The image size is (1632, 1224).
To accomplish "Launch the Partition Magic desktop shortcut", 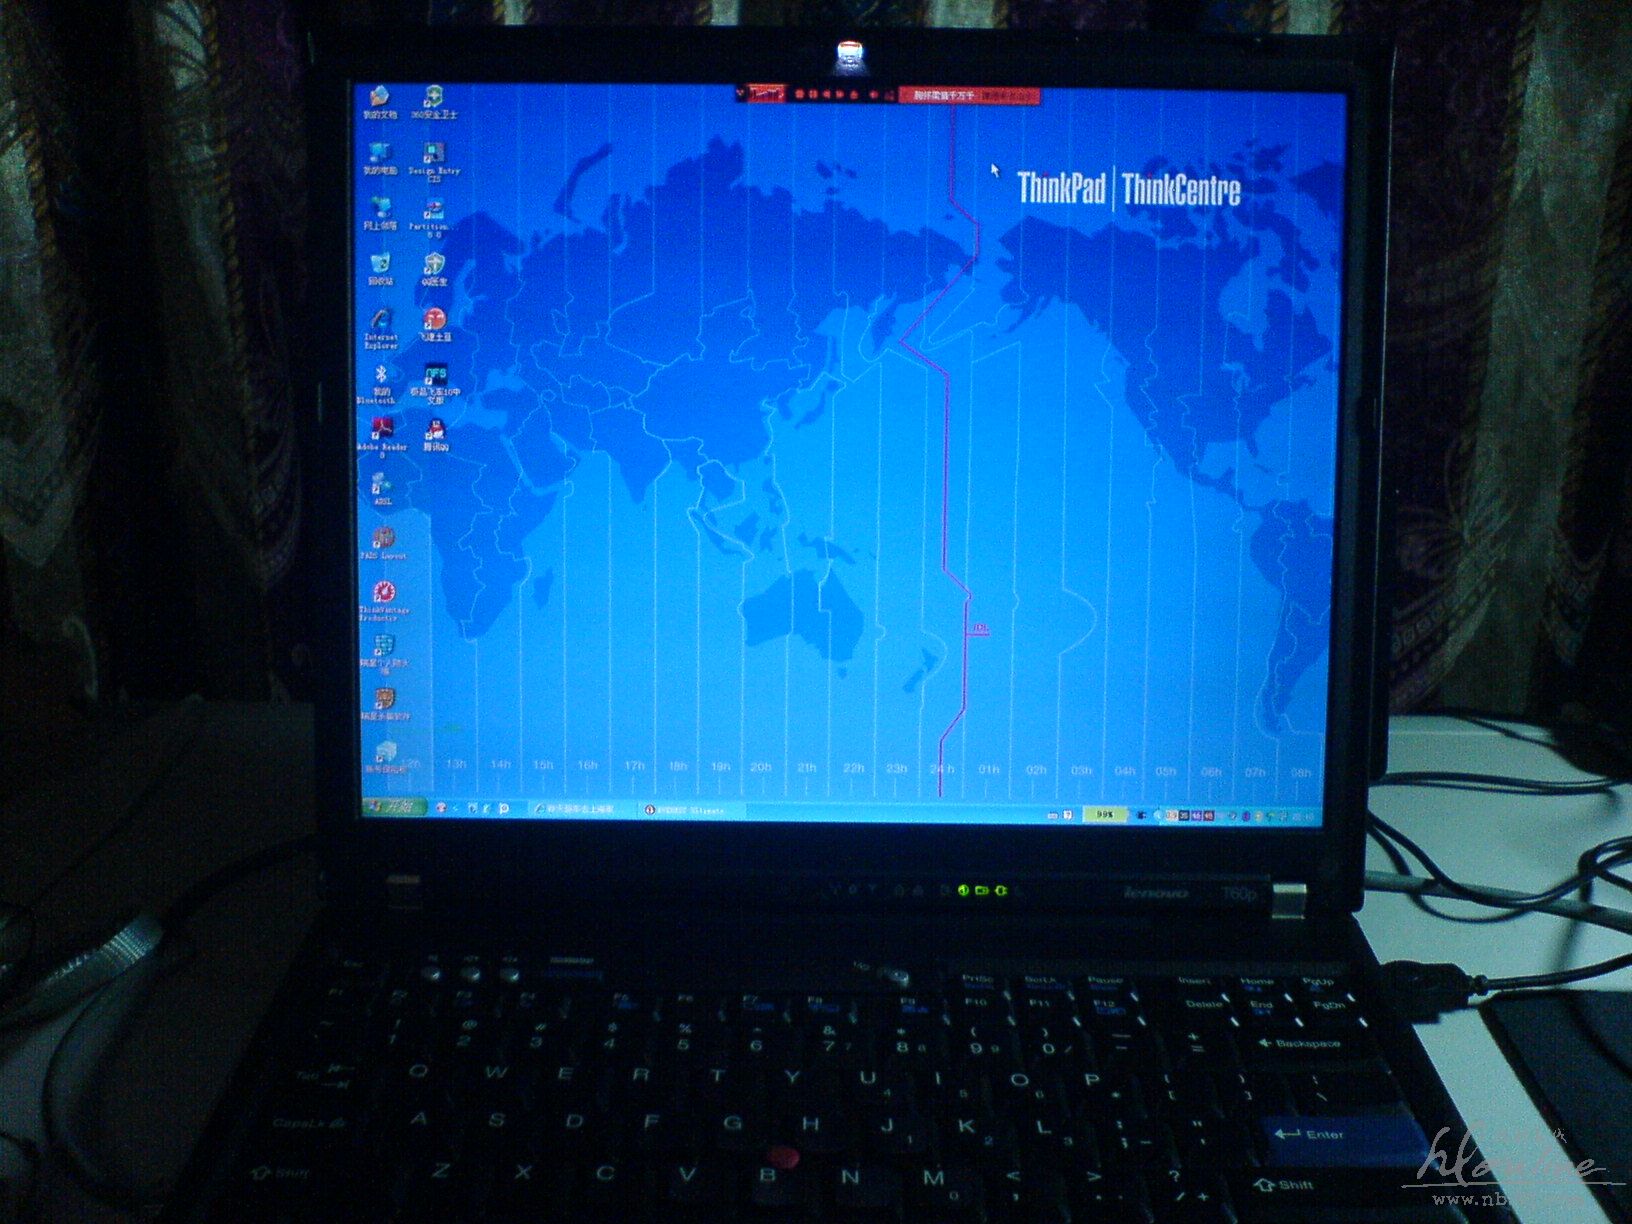I will coord(434,217).
